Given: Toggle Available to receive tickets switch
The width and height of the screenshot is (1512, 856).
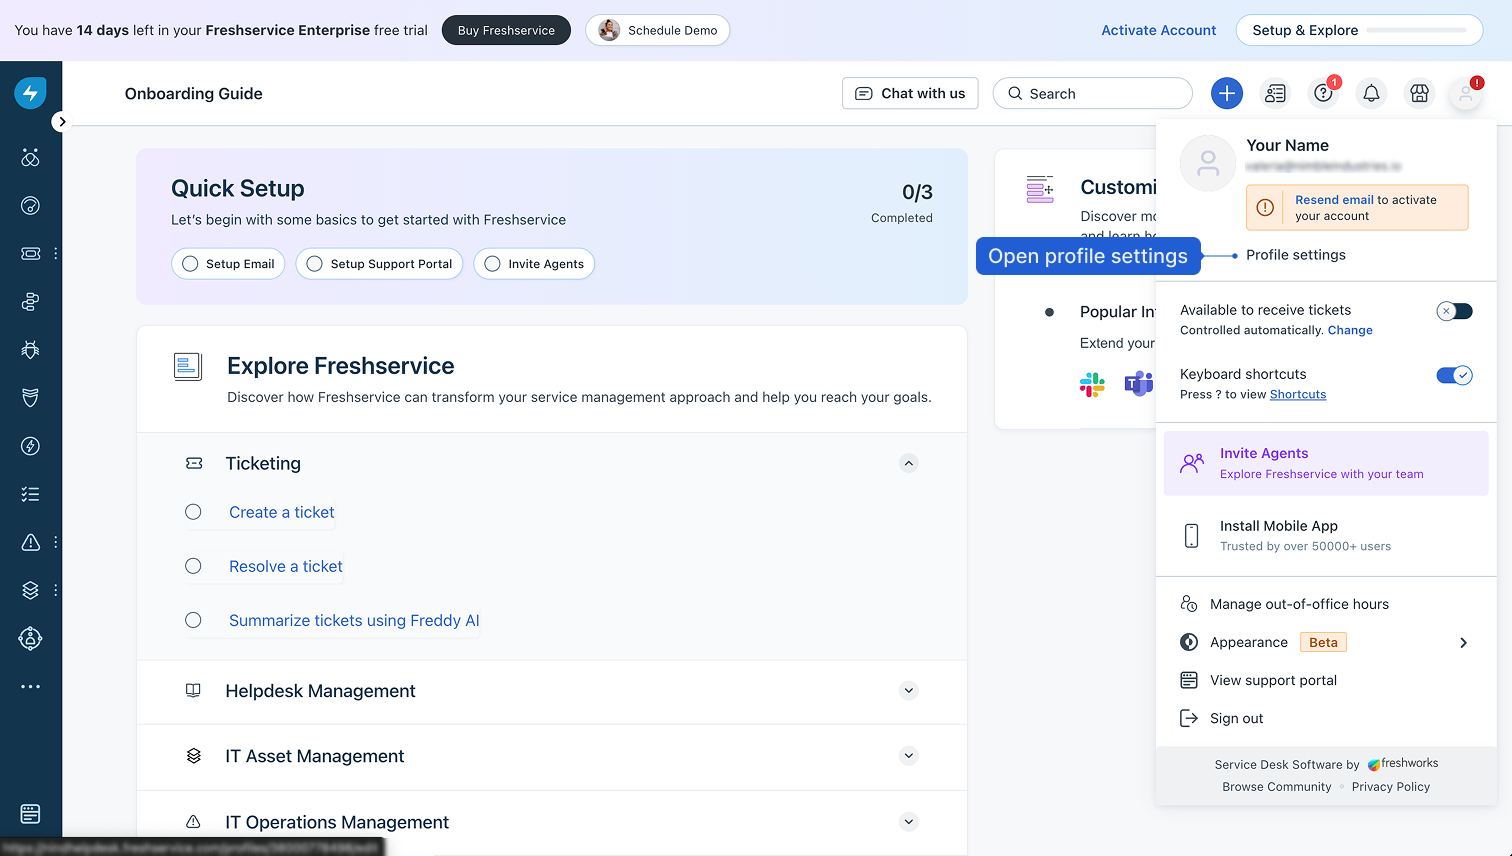Looking at the screenshot, I should [1454, 311].
